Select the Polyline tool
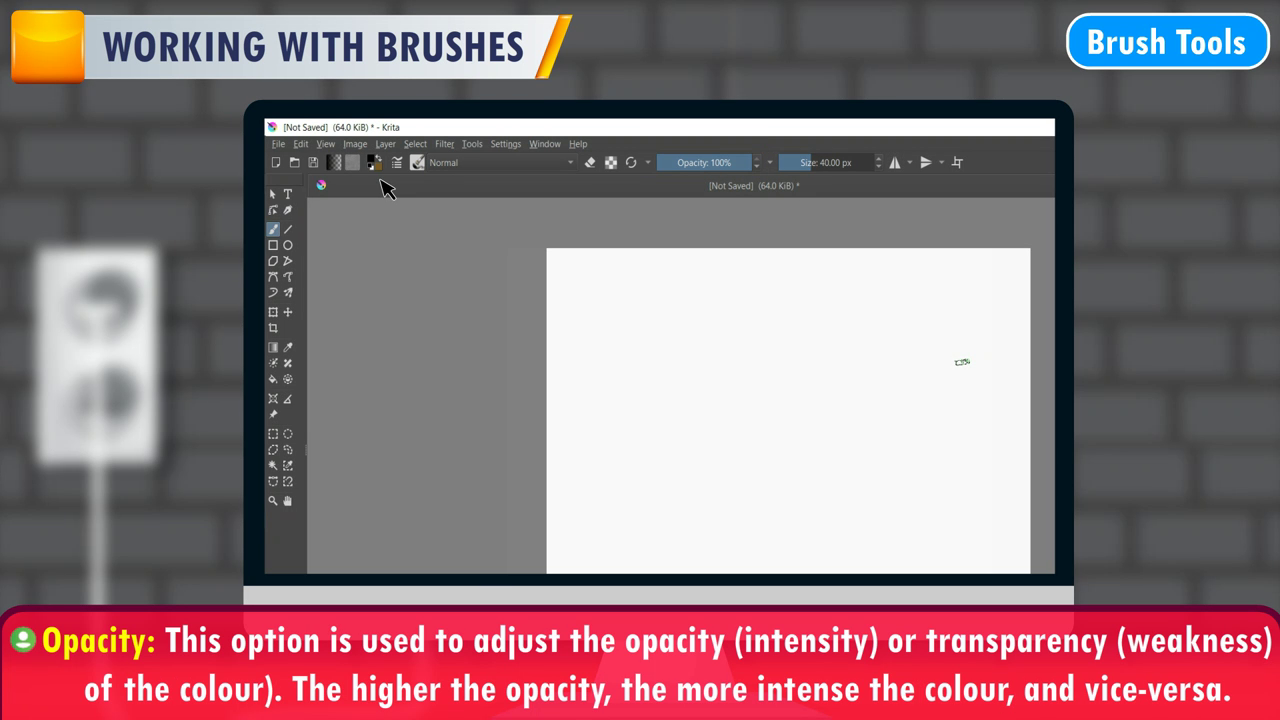1280x720 pixels. (288, 261)
